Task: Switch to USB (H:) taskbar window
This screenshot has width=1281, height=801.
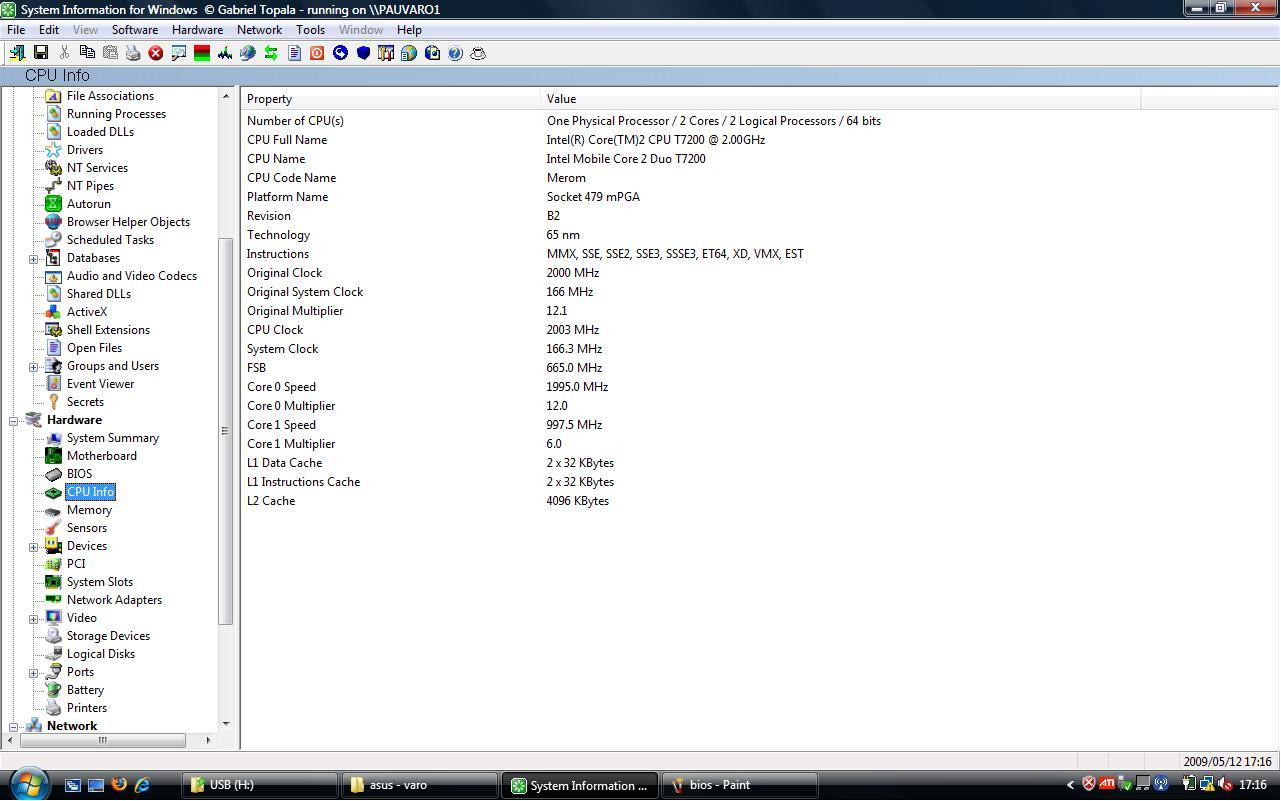Action: (x=260, y=785)
